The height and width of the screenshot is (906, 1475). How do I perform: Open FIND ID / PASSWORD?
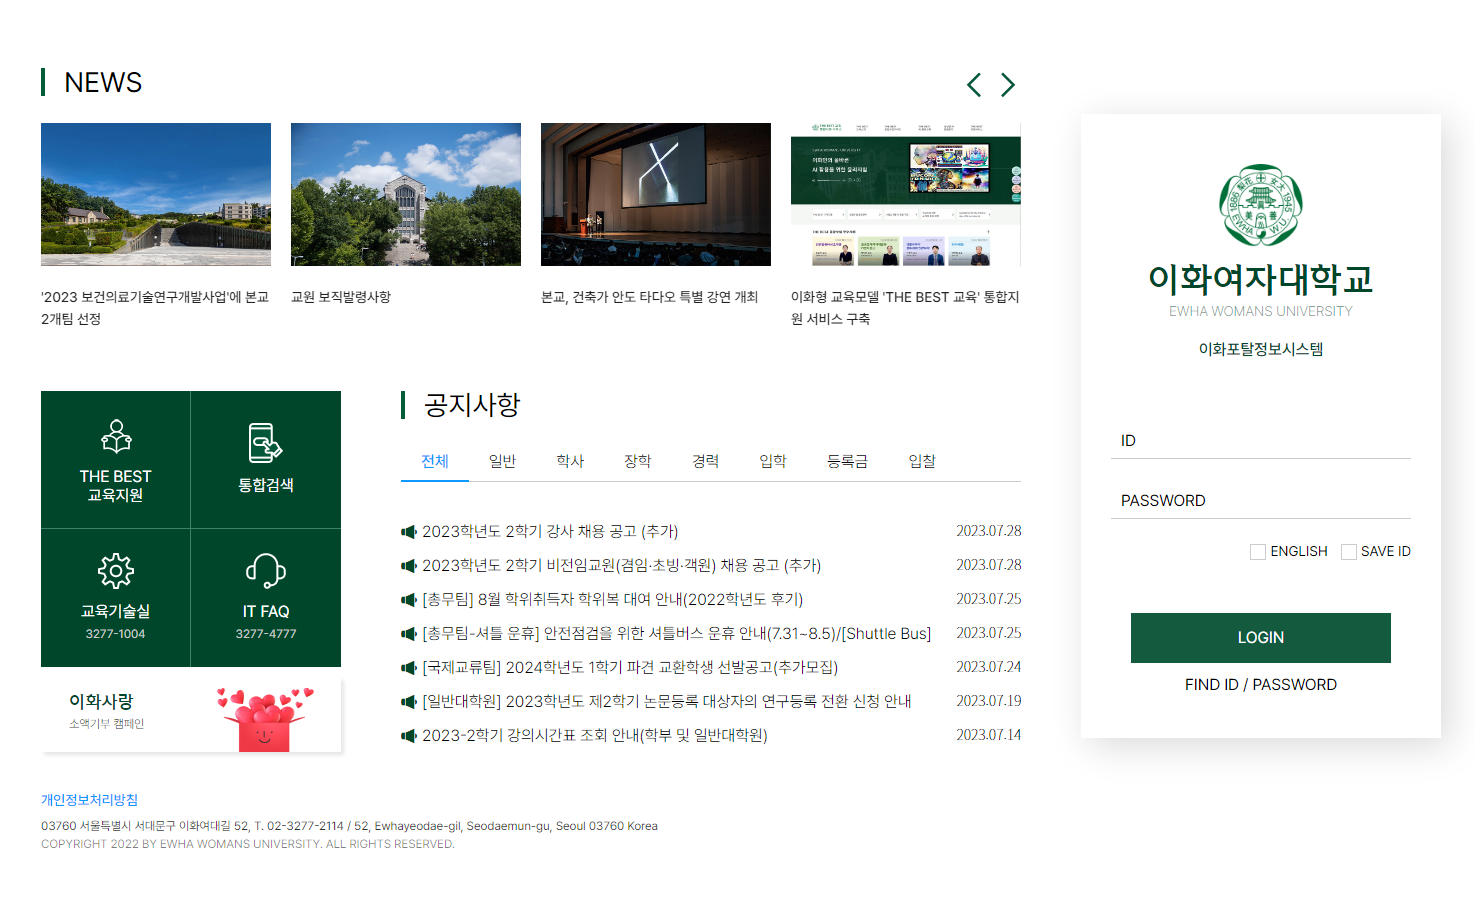[1260, 684]
